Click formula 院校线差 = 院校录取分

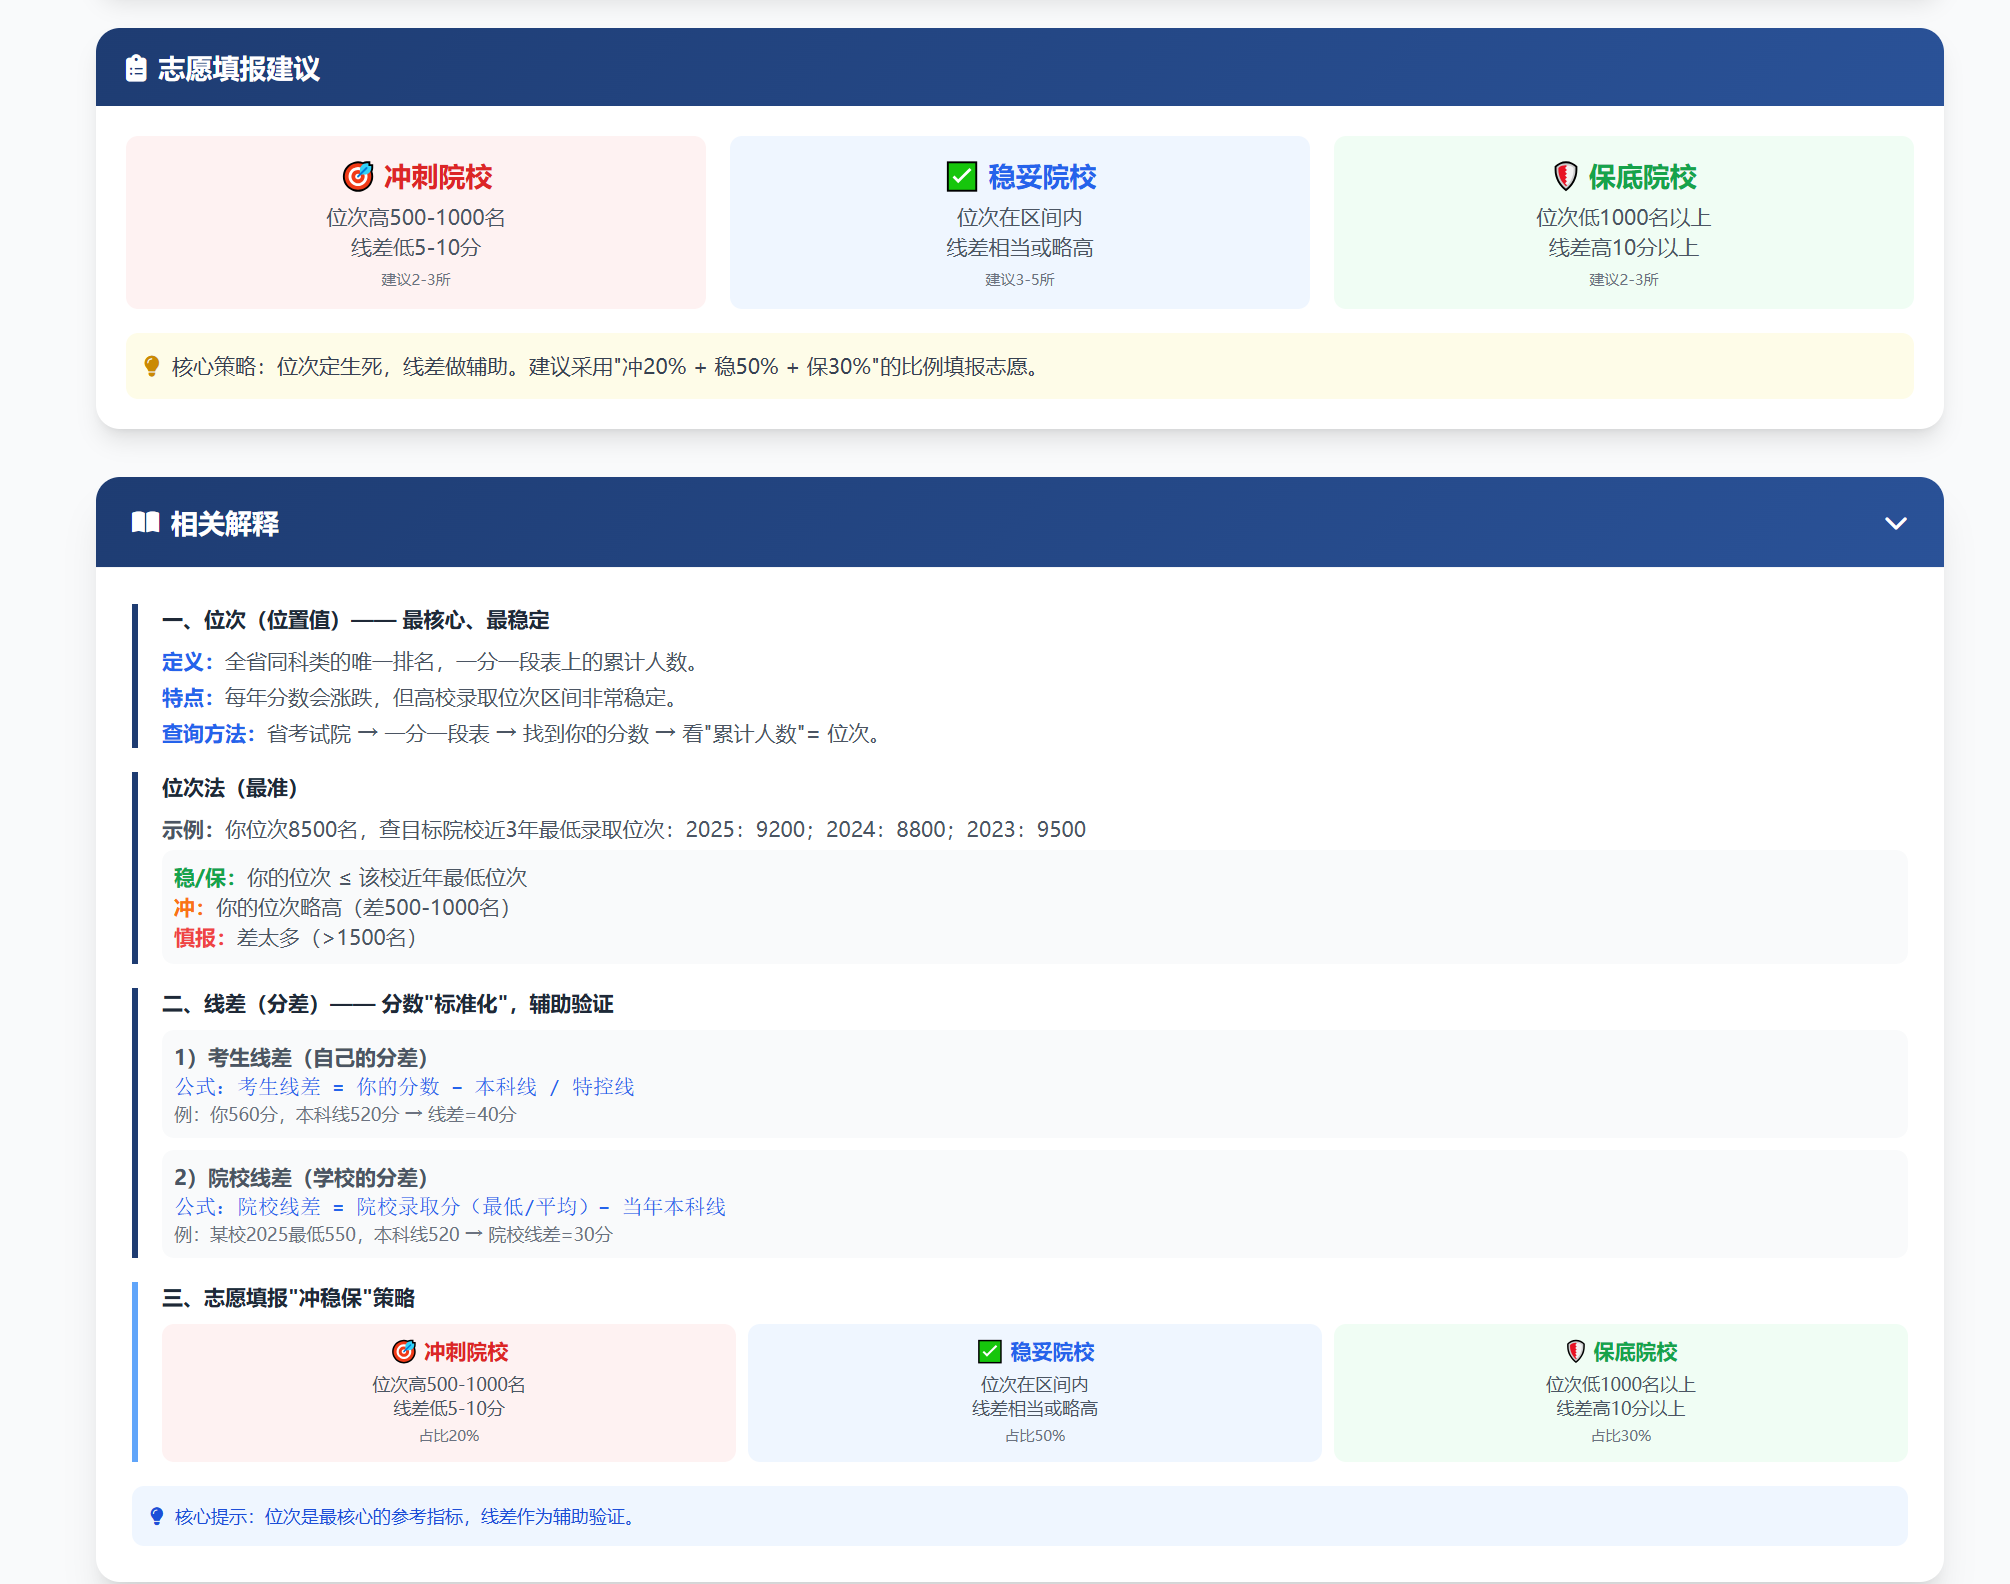(451, 1206)
